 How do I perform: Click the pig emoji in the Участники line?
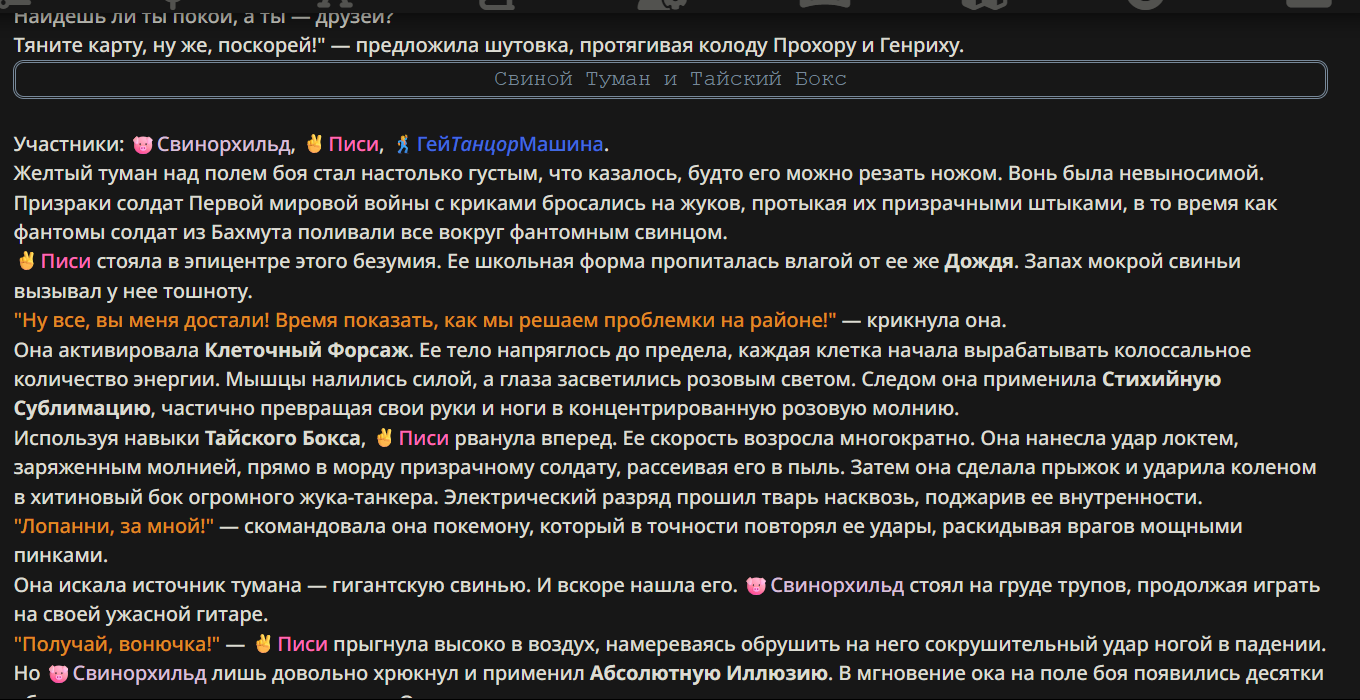pyautogui.click(x=142, y=145)
